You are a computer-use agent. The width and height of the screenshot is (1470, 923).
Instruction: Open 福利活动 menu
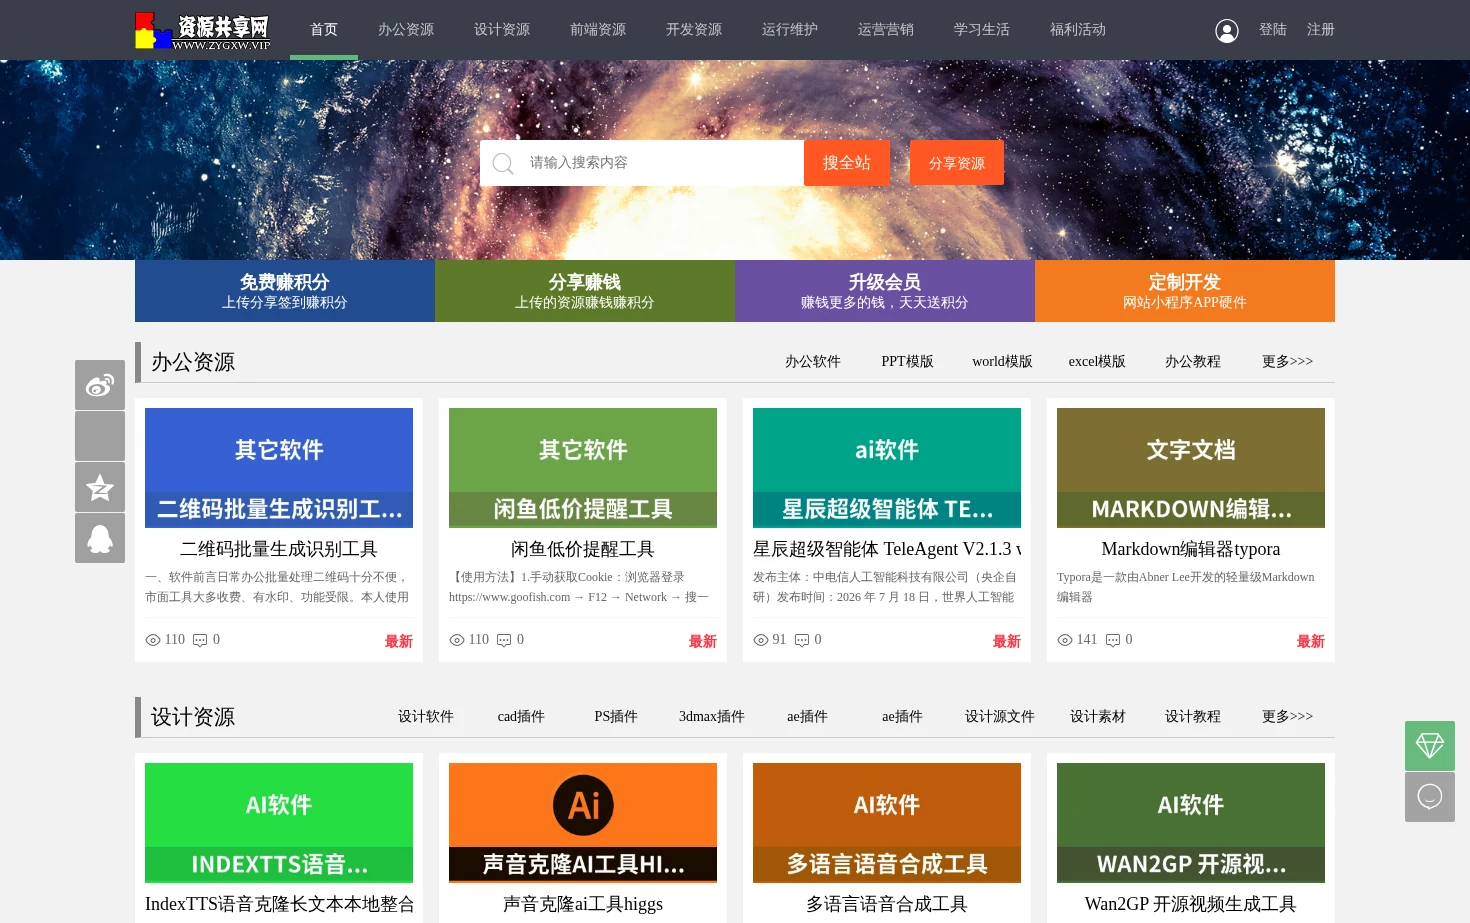point(1078,30)
